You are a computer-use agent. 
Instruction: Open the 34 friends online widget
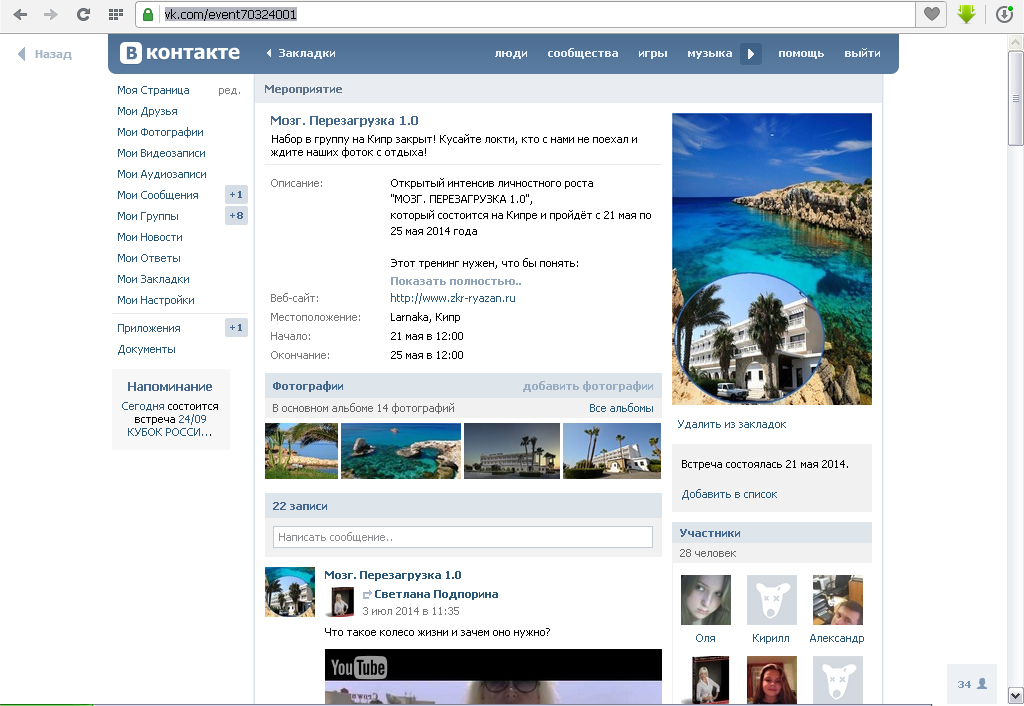click(972, 684)
